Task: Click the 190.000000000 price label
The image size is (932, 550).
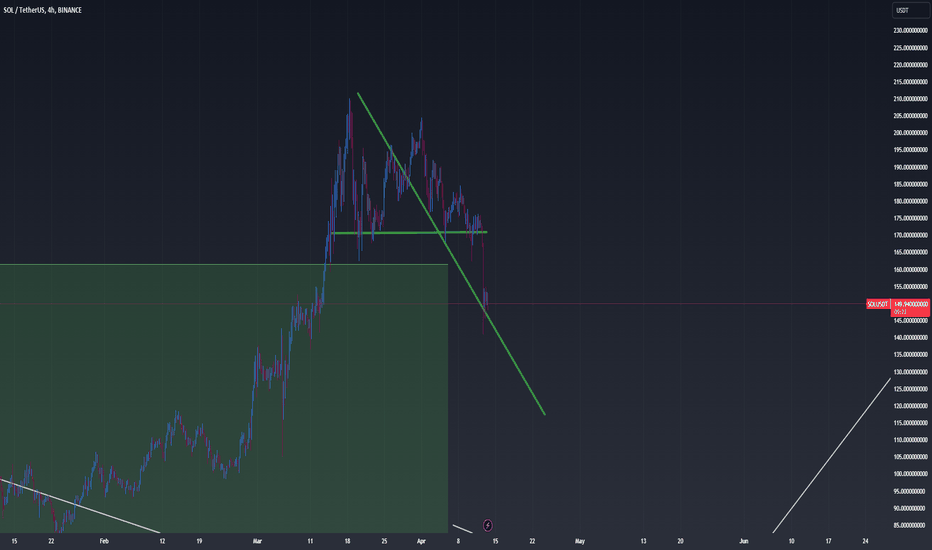Action: (911, 167)
